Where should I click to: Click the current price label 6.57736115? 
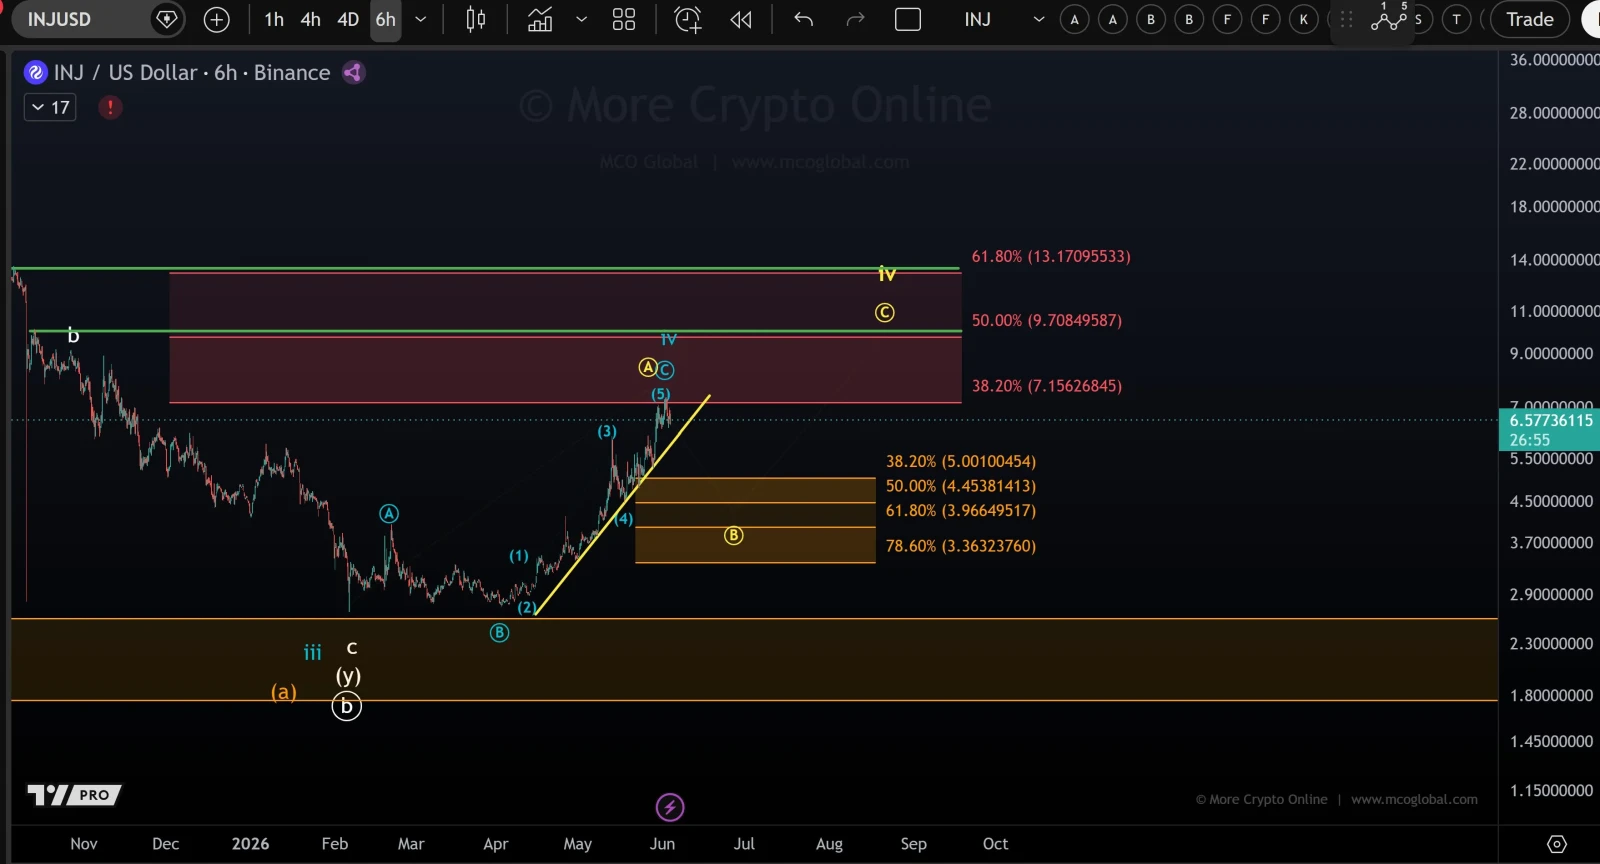(1550, 420)
